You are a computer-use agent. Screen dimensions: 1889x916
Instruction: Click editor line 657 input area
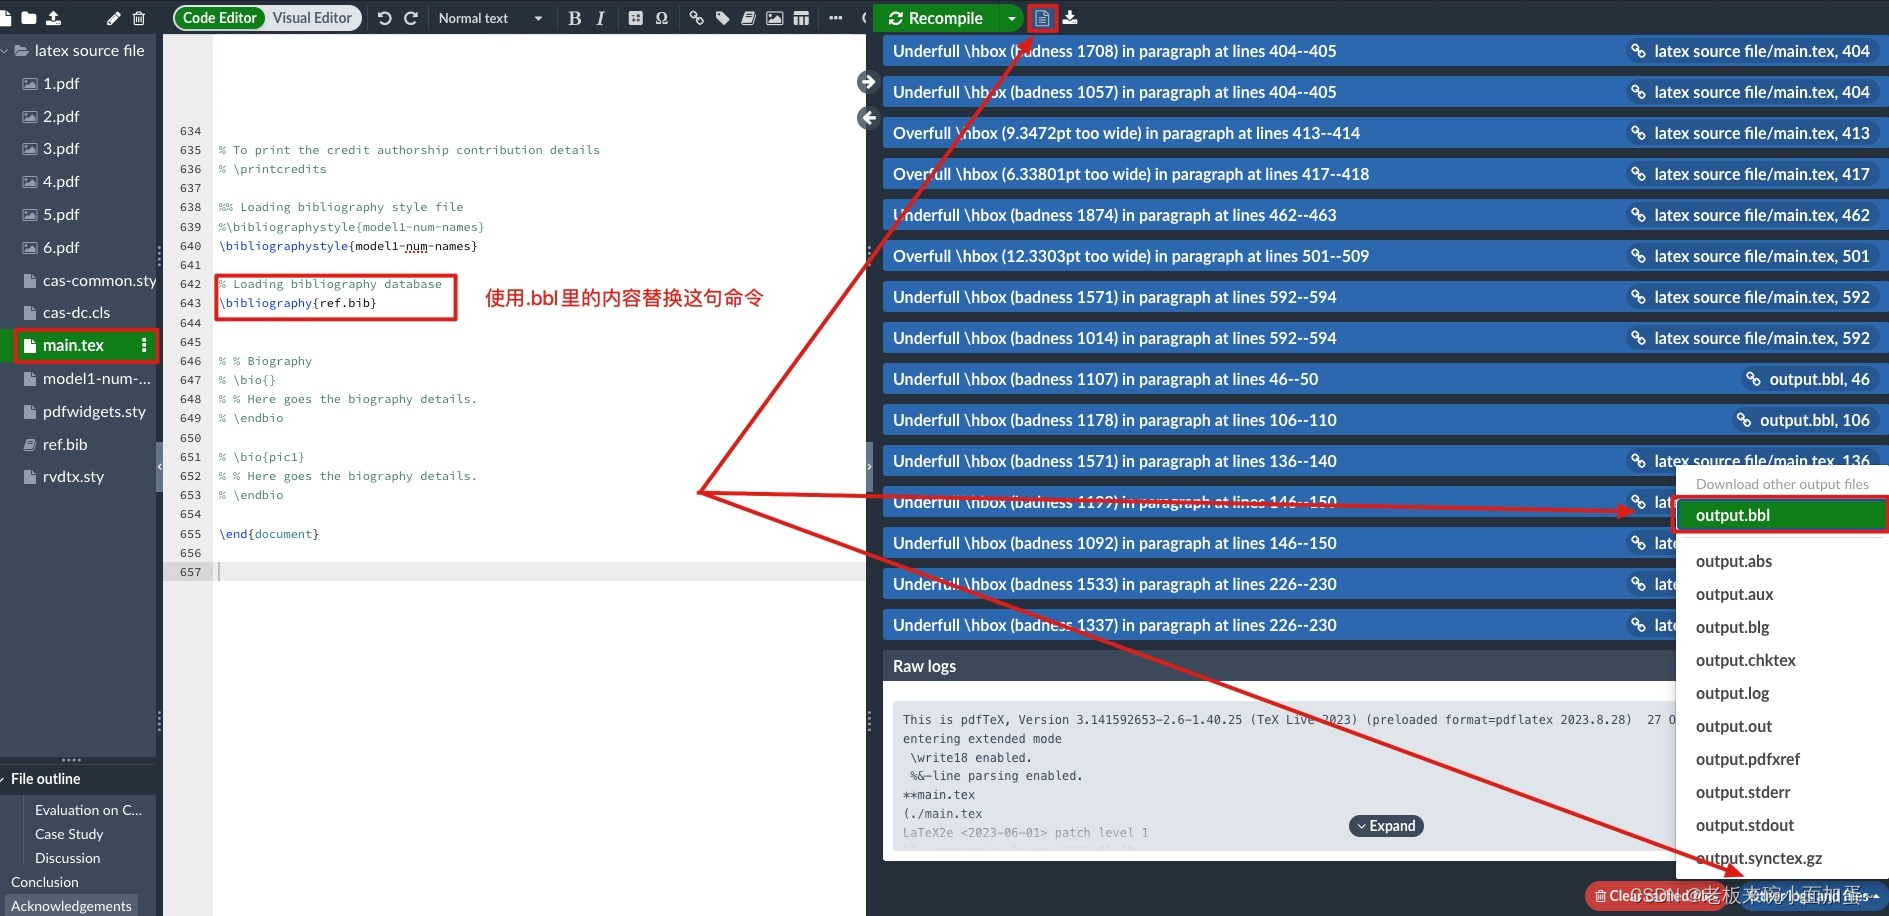[x=540, y=572]
